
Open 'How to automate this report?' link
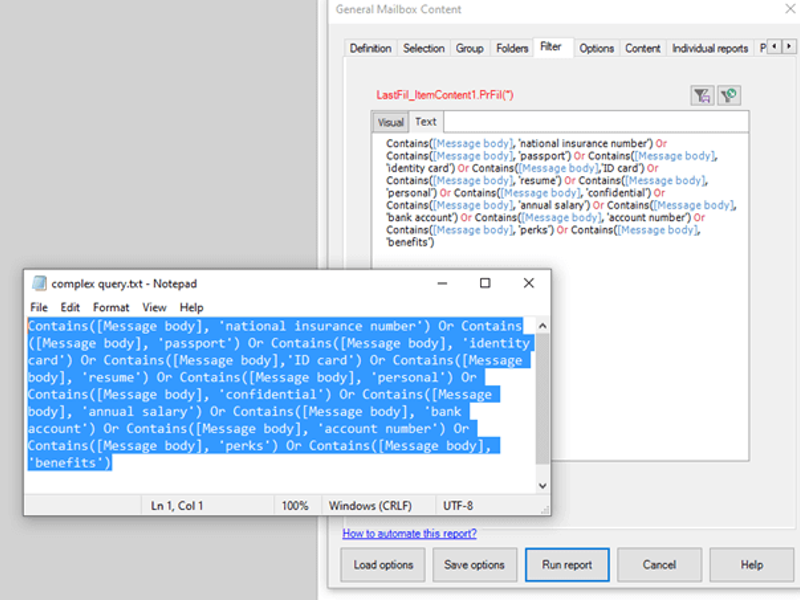point(409,533)
